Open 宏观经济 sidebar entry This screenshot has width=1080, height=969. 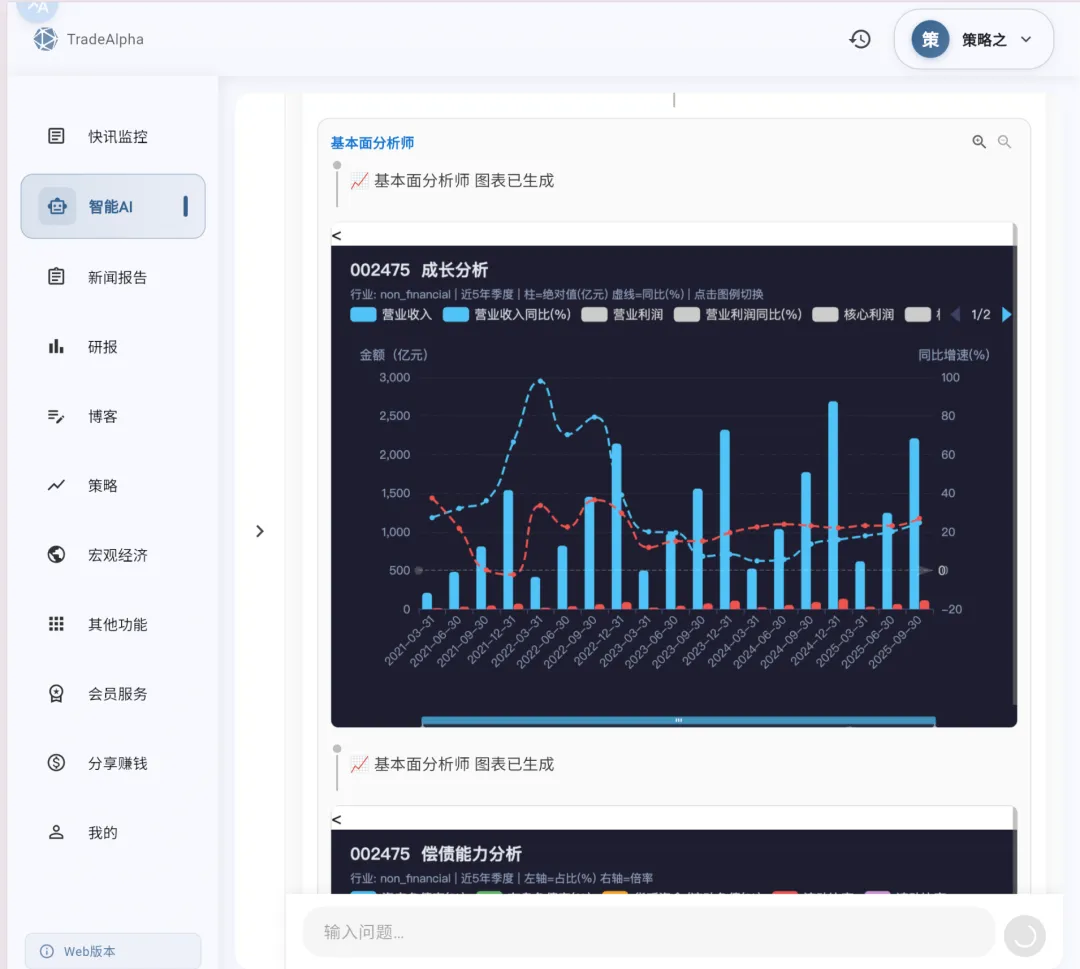point(113,554)
